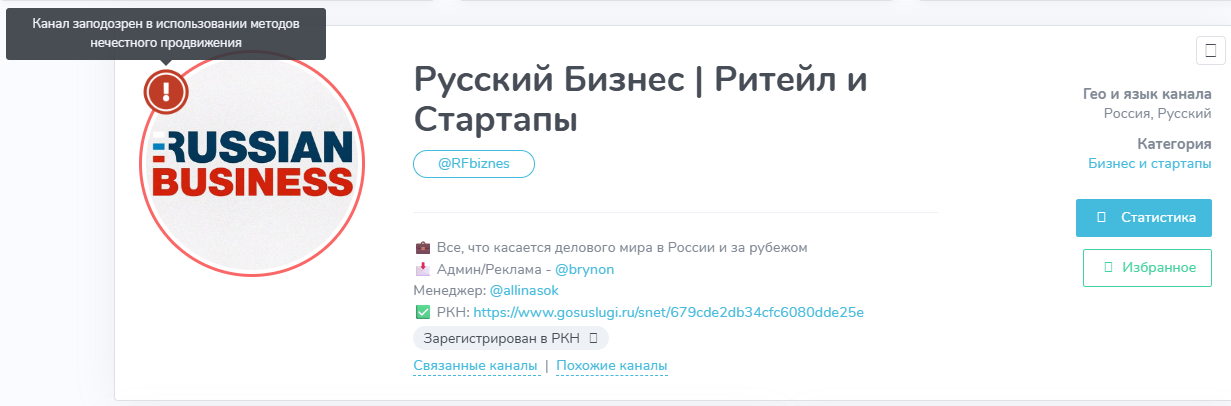Click description line about делового мира в России
The image size is (1231, 406).
[621, 247]
